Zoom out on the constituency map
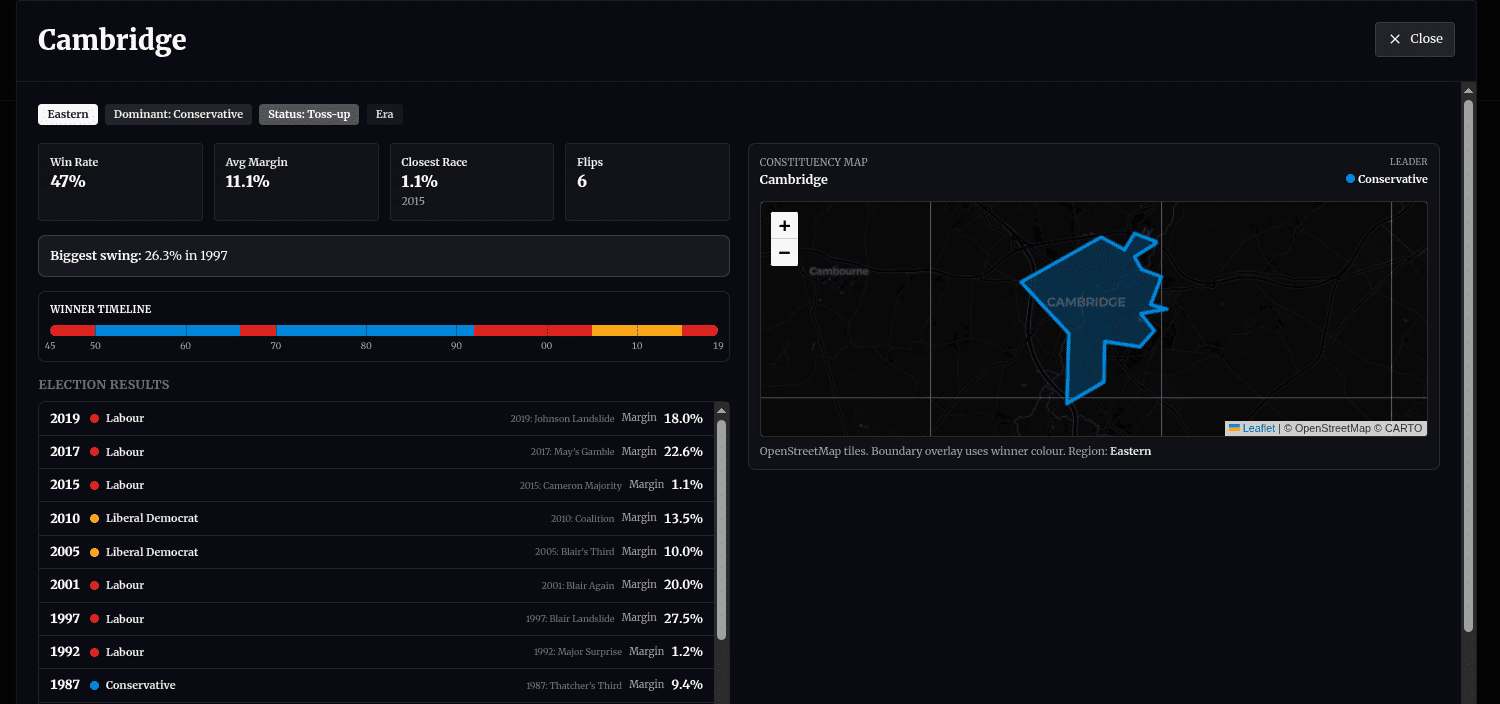This screenshot has width=1500, height=704. [784, 253]
